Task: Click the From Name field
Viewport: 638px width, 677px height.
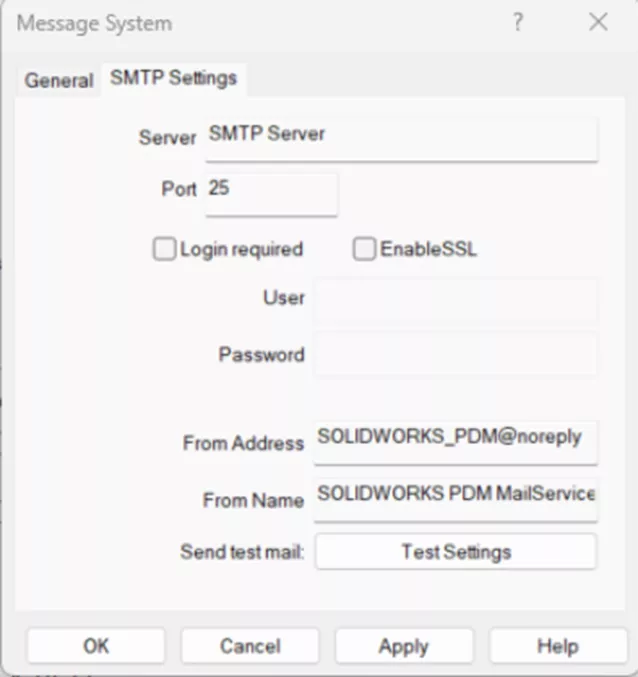Action: [x=455, y=500]
